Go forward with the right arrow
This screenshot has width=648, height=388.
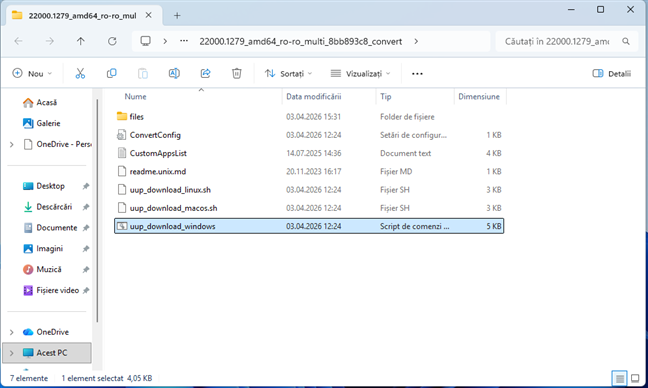pyautogui.click(x=50, y=41)
